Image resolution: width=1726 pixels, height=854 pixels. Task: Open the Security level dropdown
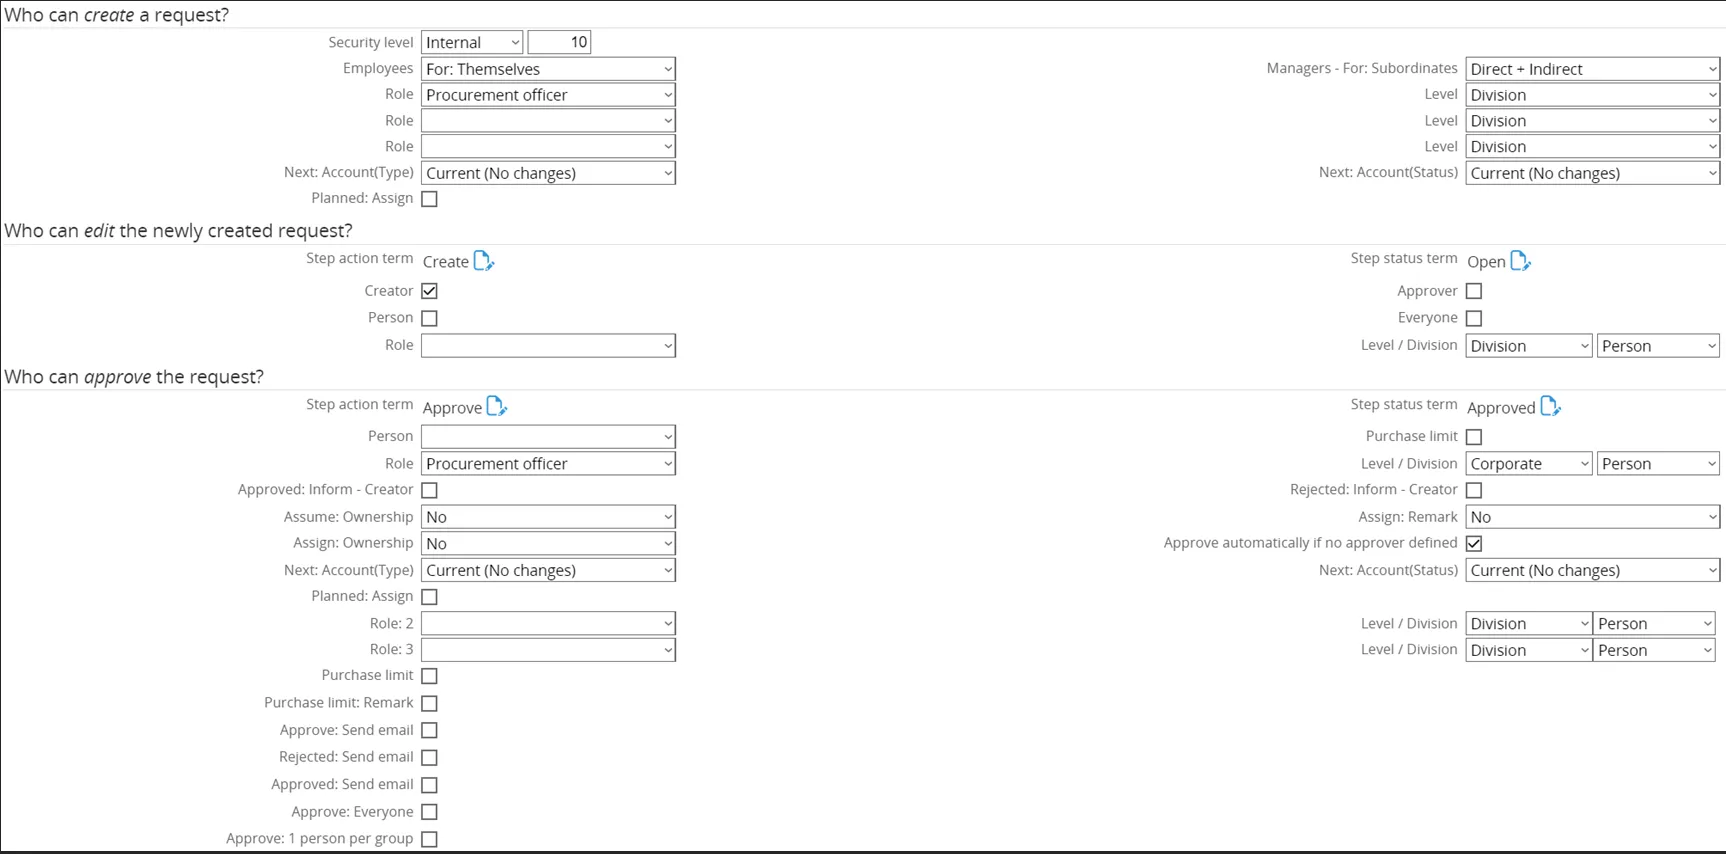coord(472,42)
